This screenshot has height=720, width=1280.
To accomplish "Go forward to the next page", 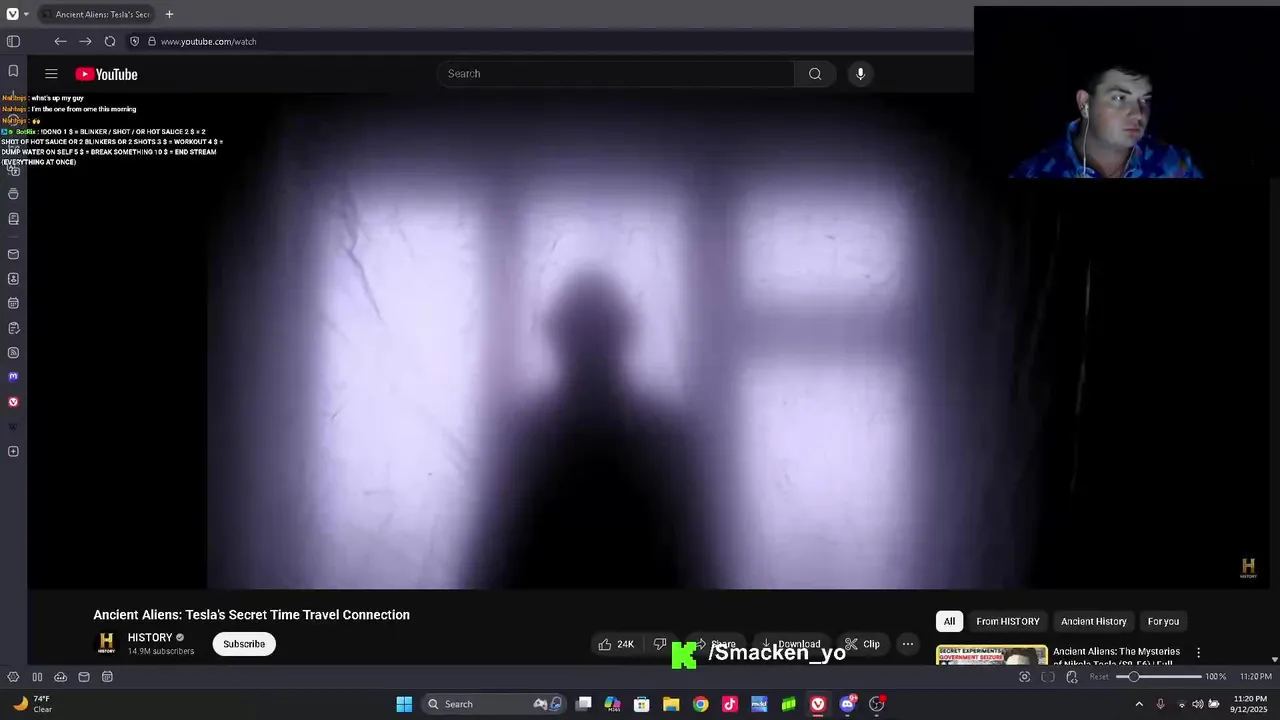I will pos(85,41).
